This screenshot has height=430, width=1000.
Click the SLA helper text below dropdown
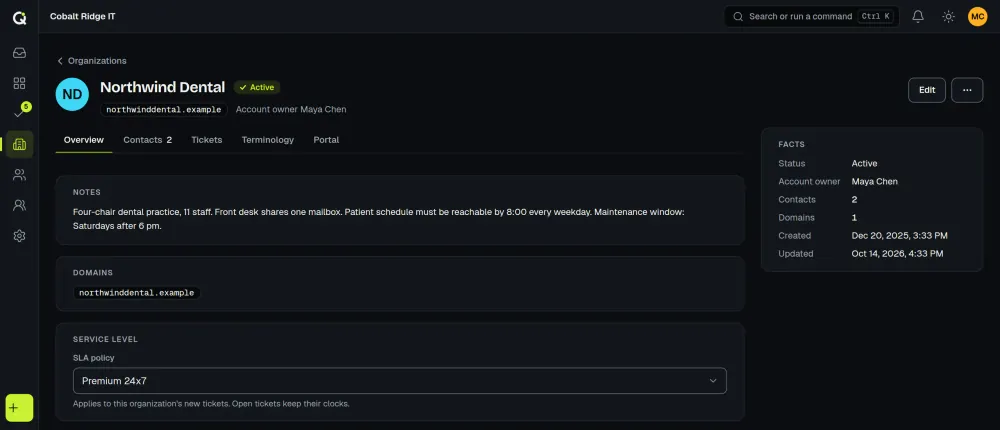tap(211, 404)
